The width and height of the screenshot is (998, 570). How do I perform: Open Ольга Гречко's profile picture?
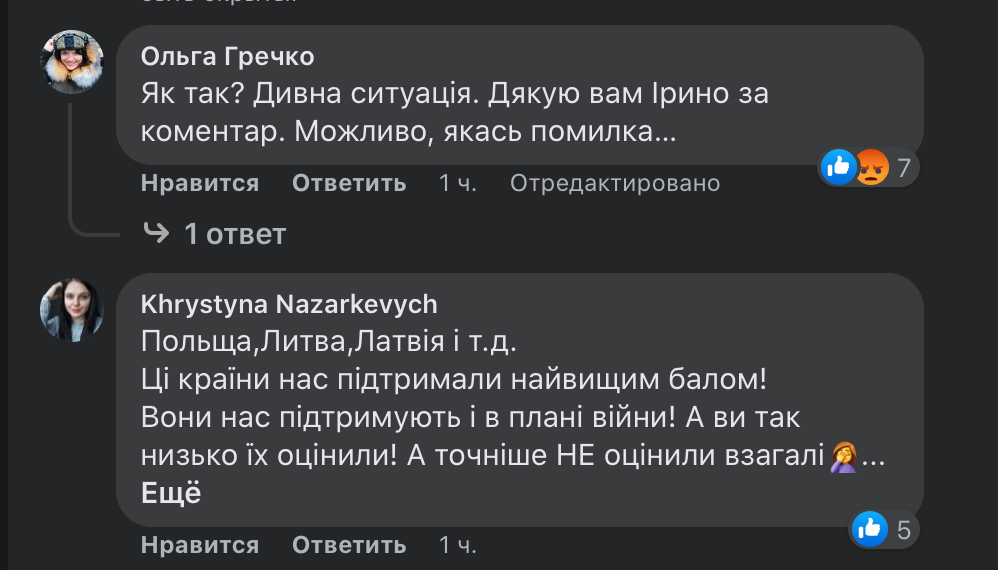pyautogui.click(x=72, y=62)
